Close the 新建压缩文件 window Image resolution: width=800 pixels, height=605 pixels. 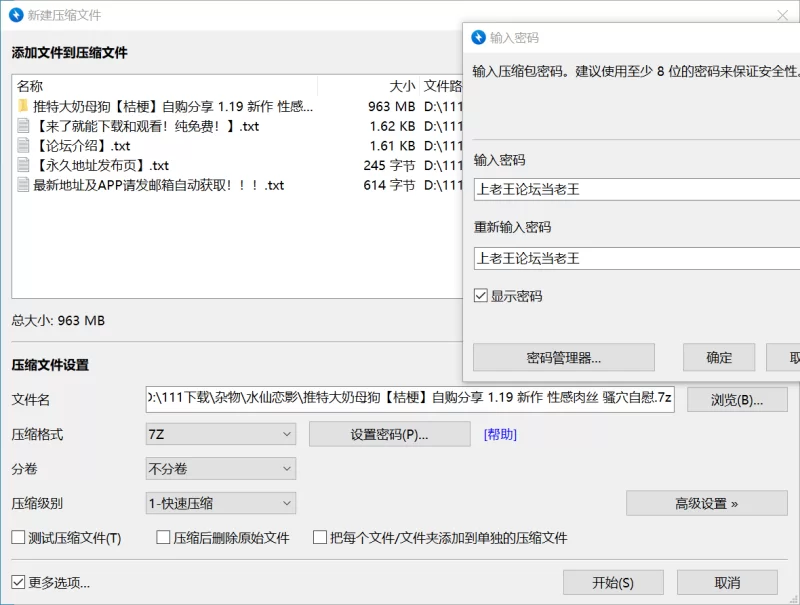pos(782,16)
